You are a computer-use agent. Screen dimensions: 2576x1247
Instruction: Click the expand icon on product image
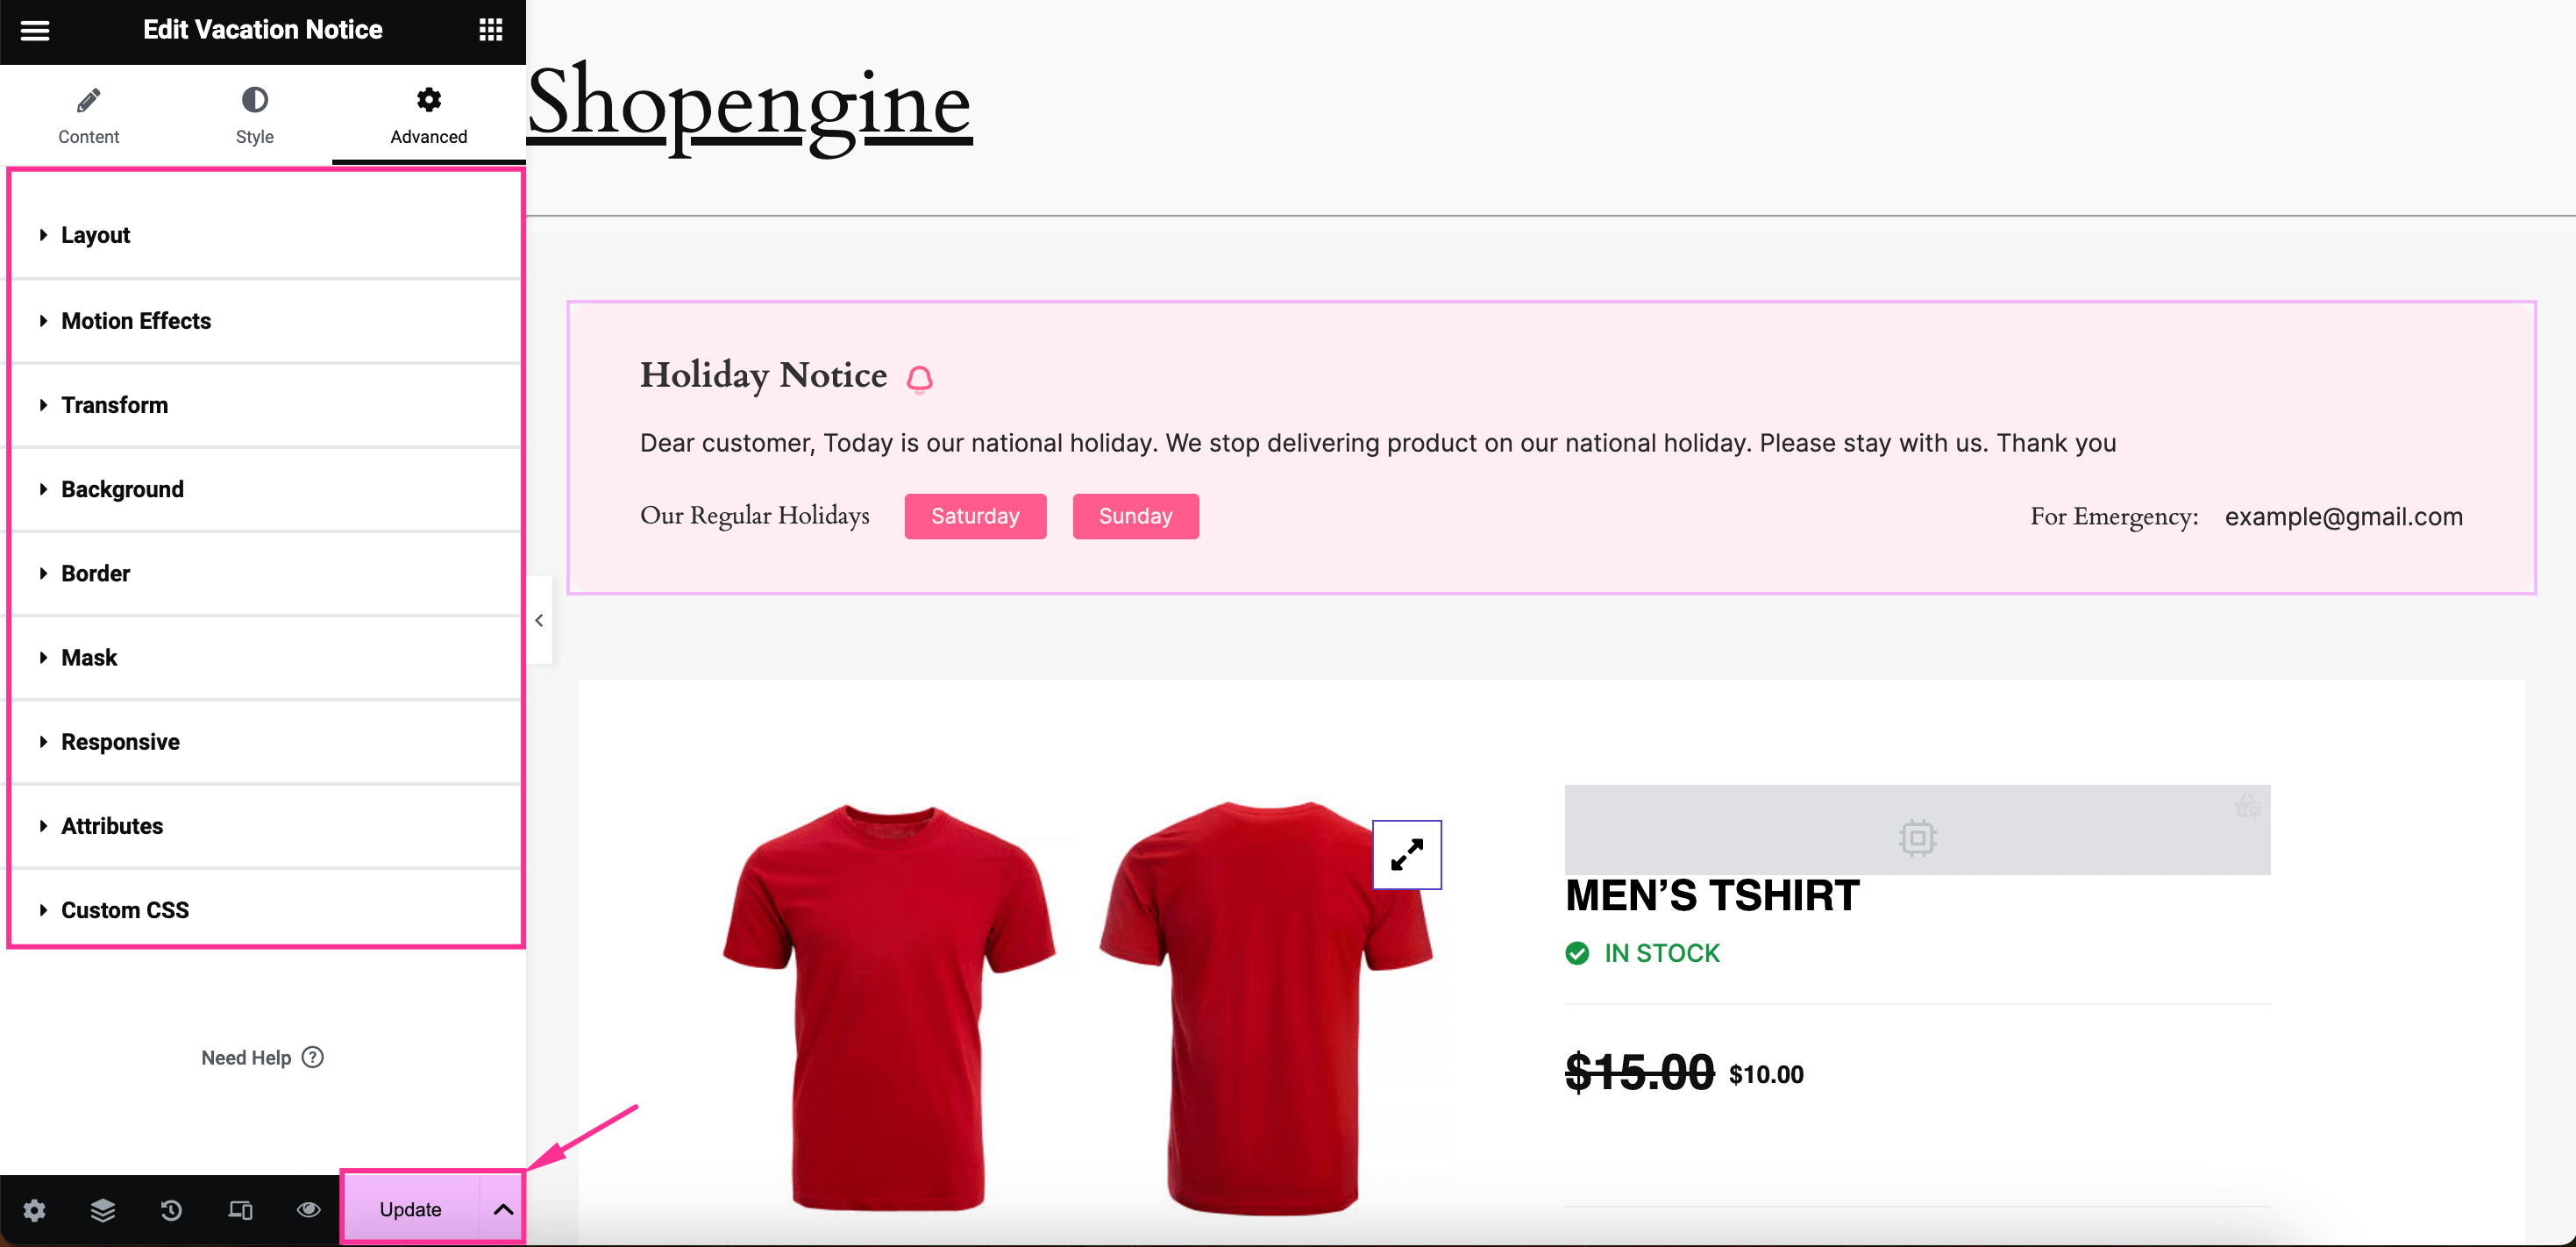[x=1403, y=854]
